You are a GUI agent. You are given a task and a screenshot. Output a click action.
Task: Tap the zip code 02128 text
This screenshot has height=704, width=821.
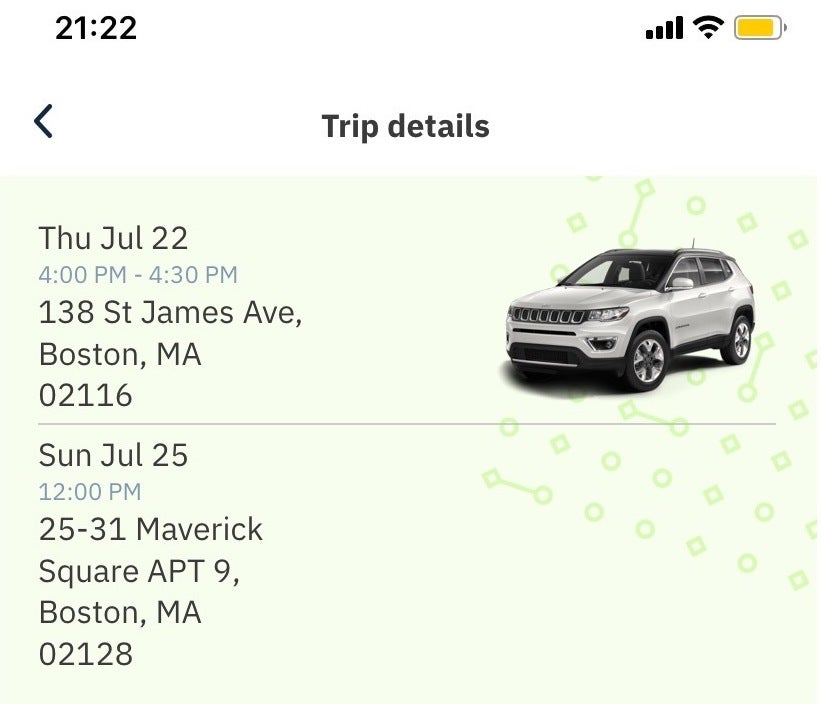tap(85, 653)
